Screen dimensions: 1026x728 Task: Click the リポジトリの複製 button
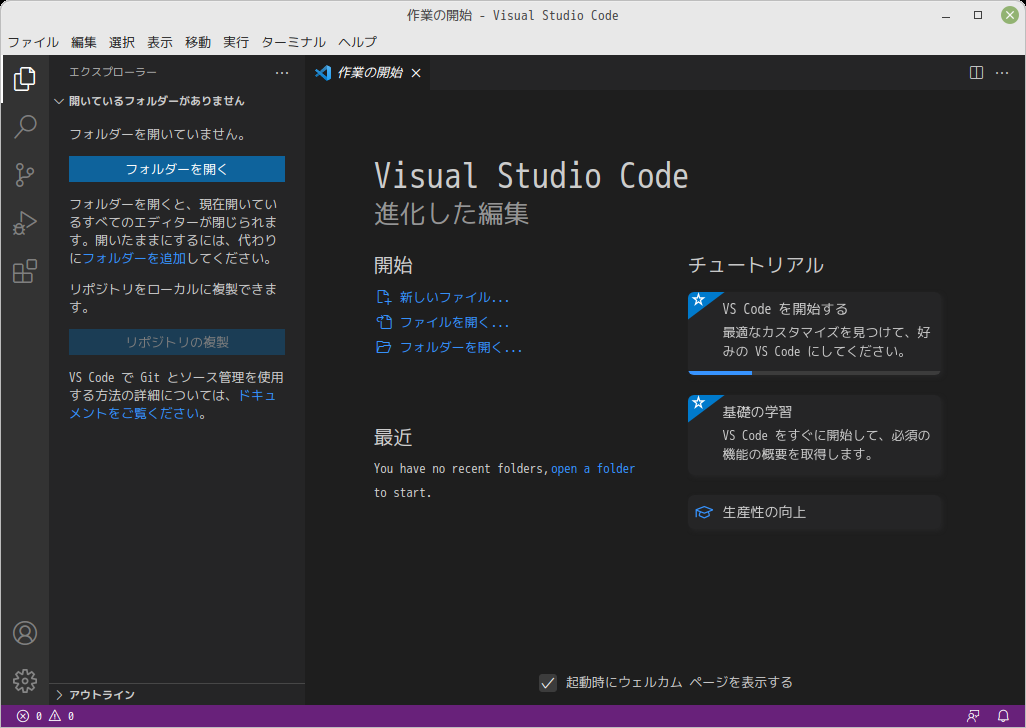click(177, 342)
